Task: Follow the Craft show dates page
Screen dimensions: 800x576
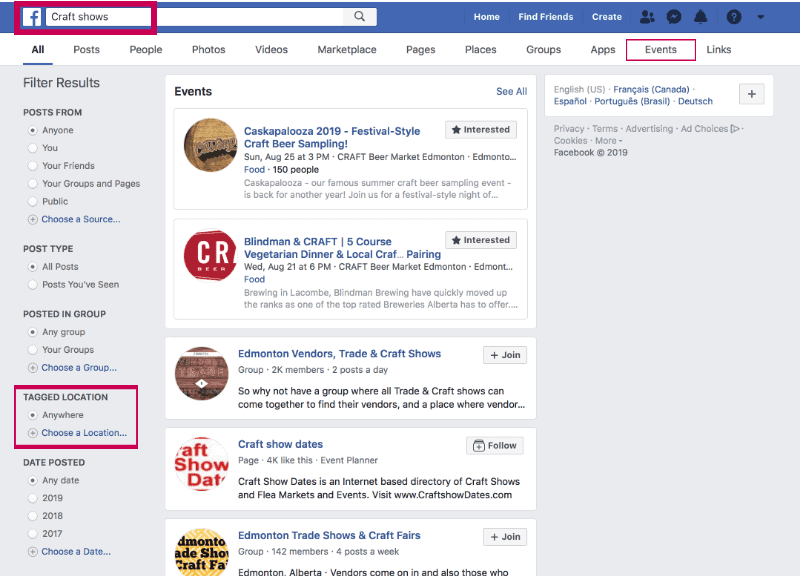Action: tap(494, 445)
